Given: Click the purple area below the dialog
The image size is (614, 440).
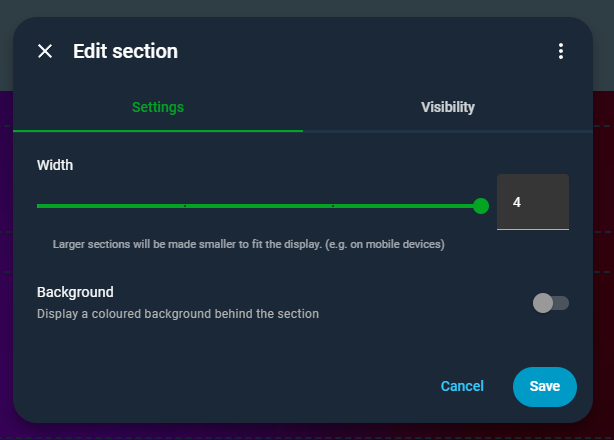Looking at the screenshot, I should (x=300, y=432).
